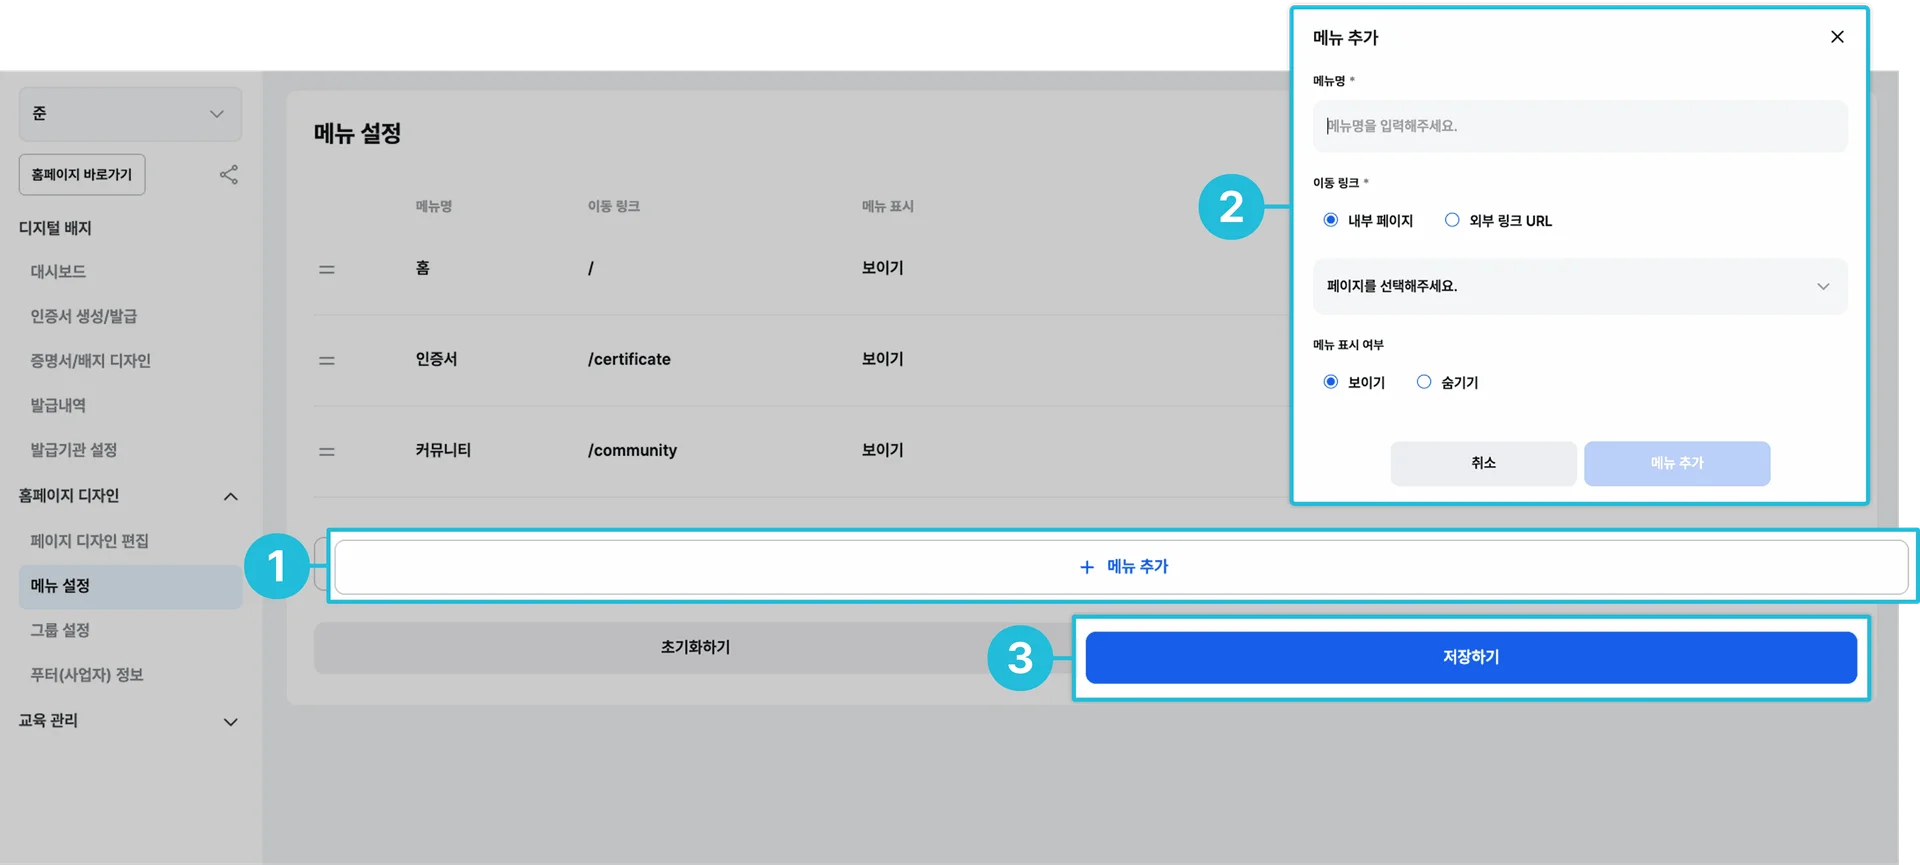
Task: Close the 메뉴 추가 dialog with X
Action: [x=1837, y=37]
